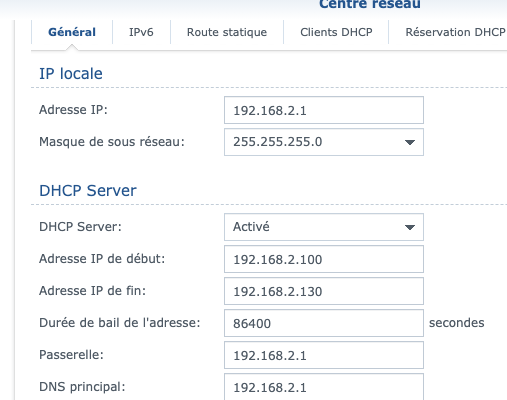
Task: Focus the DNS principal field
Action: tap(324, 387)
